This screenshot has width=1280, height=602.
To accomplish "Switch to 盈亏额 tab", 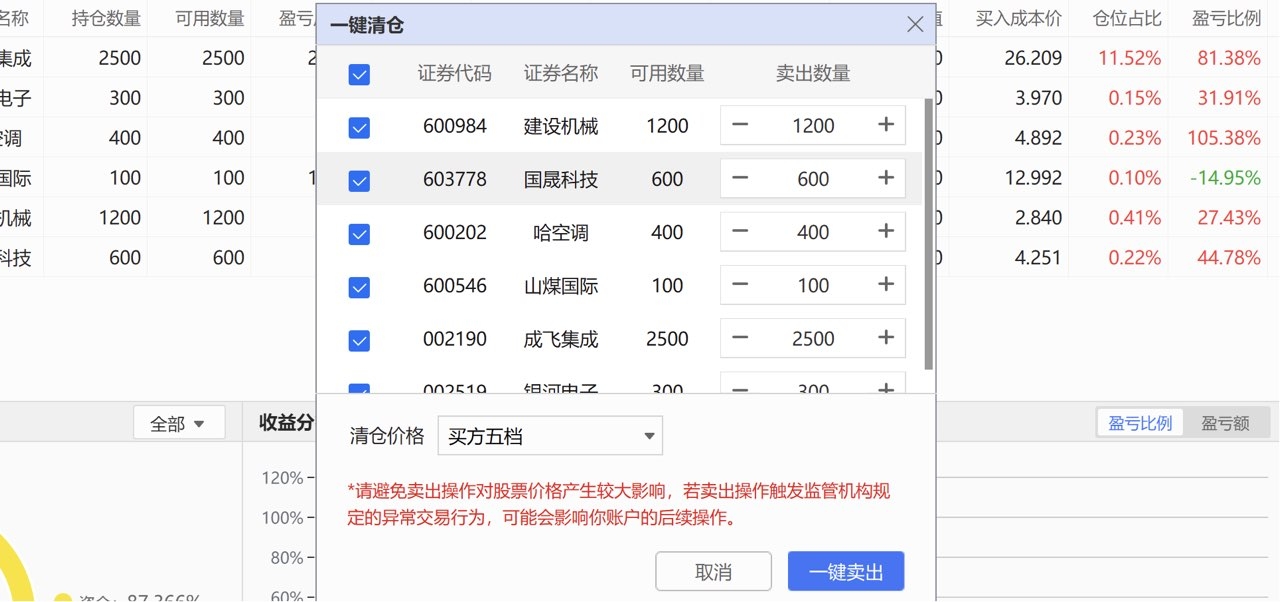I will [x=1225, y=423].
